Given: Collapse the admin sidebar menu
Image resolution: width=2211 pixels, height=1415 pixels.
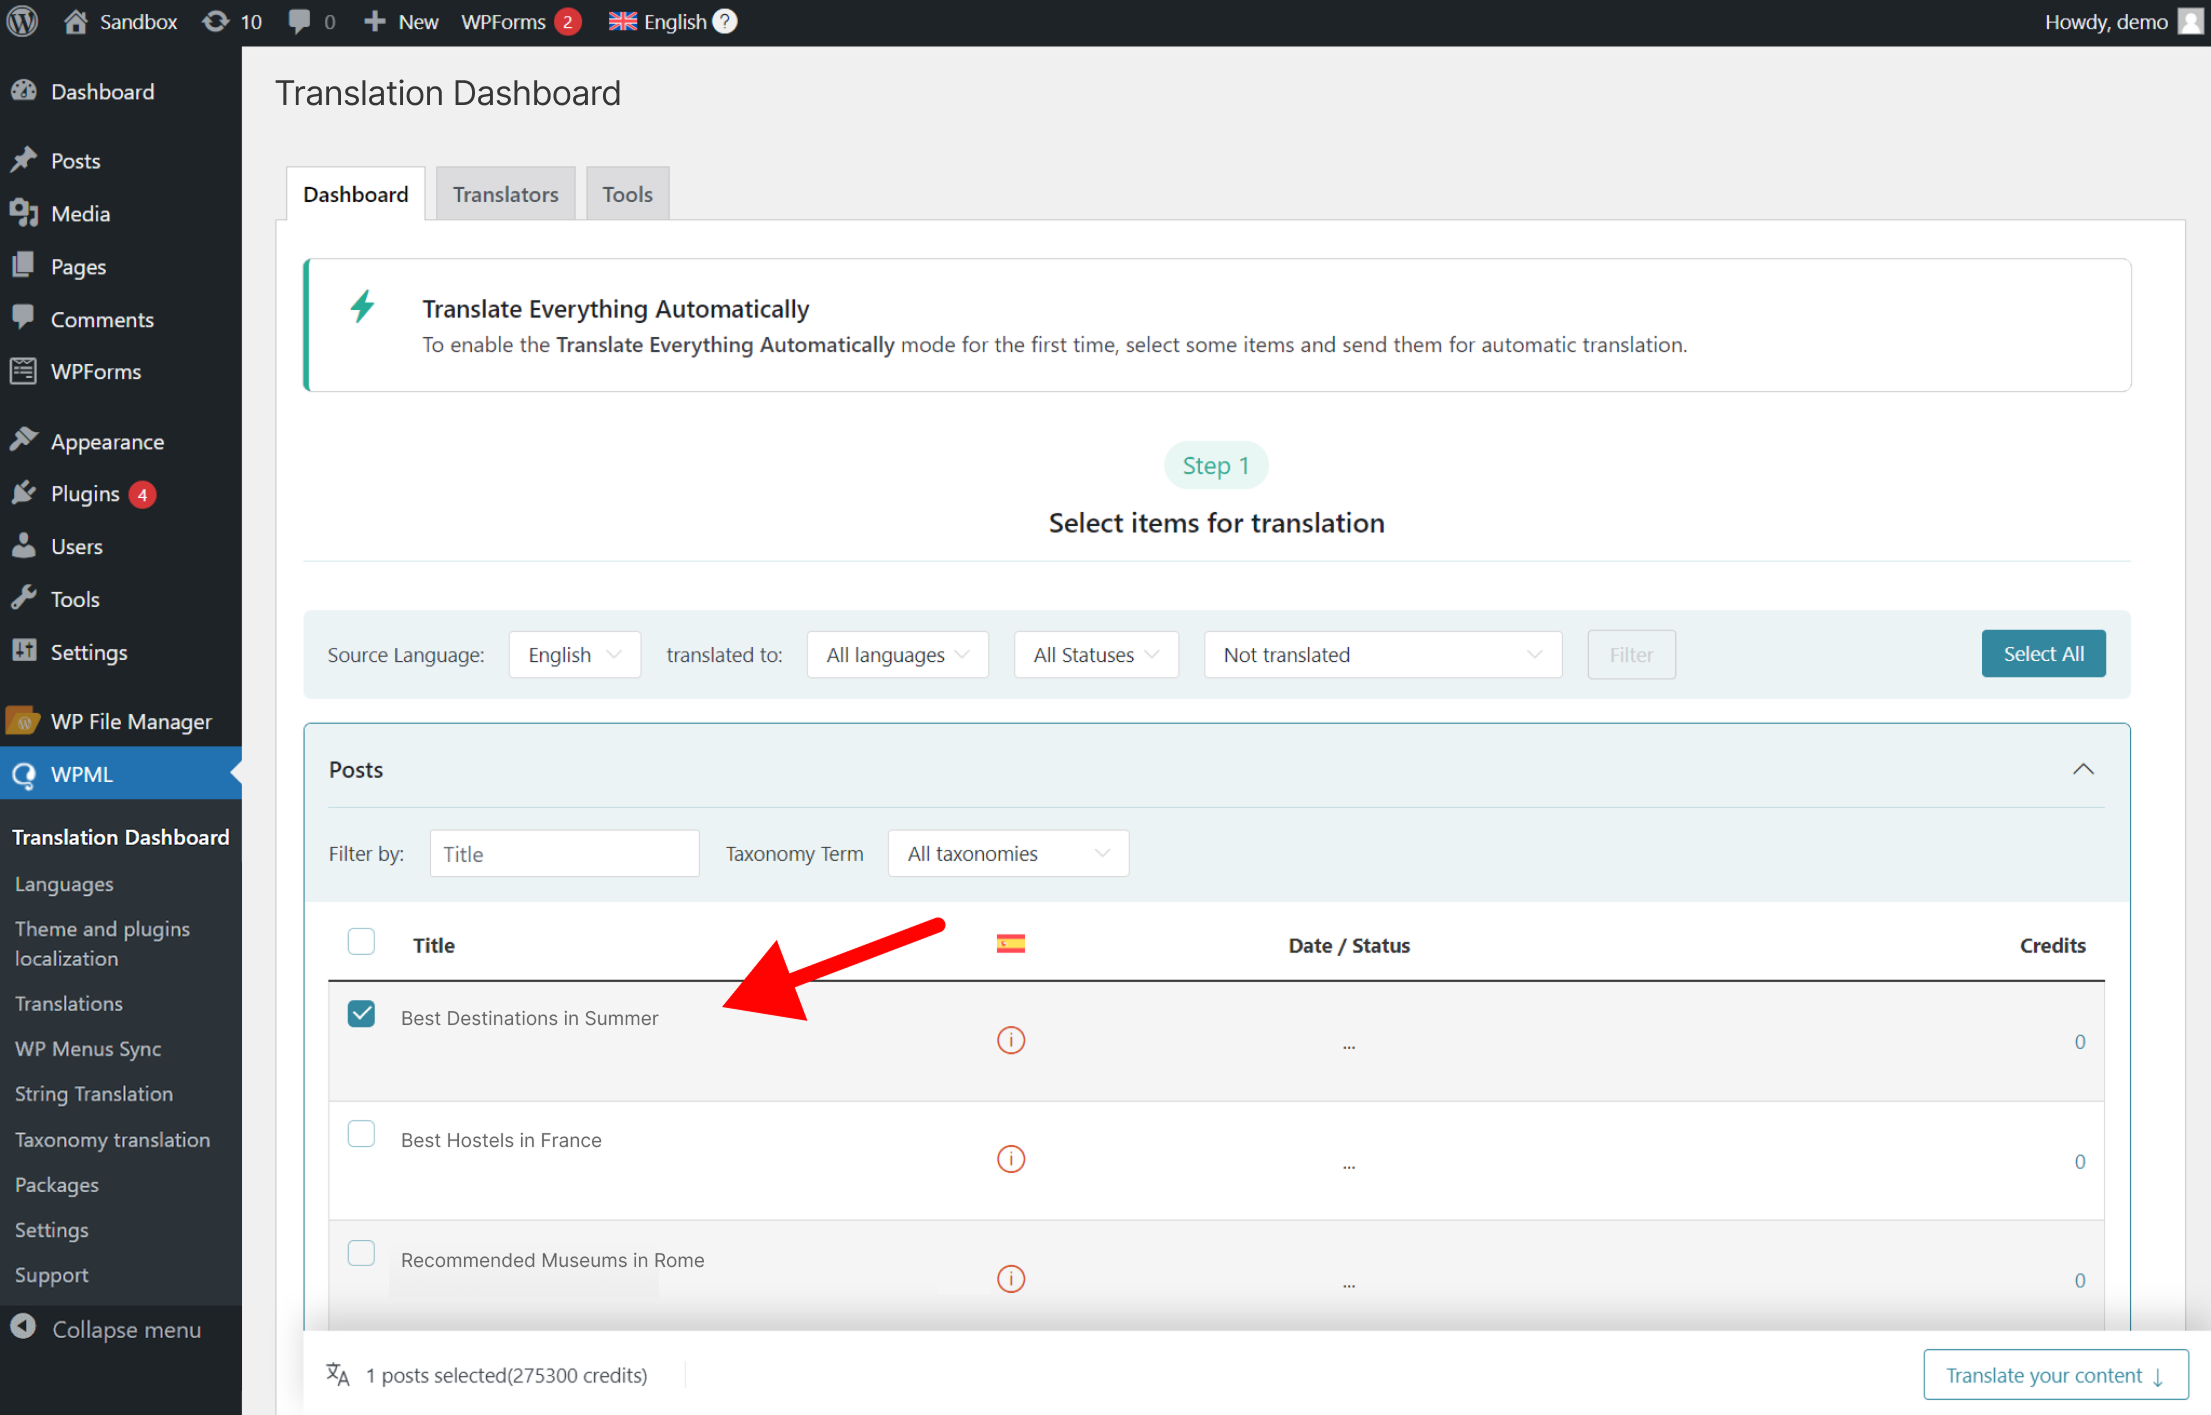Looking at the screenshot, I should click(x=121, y=1329).
